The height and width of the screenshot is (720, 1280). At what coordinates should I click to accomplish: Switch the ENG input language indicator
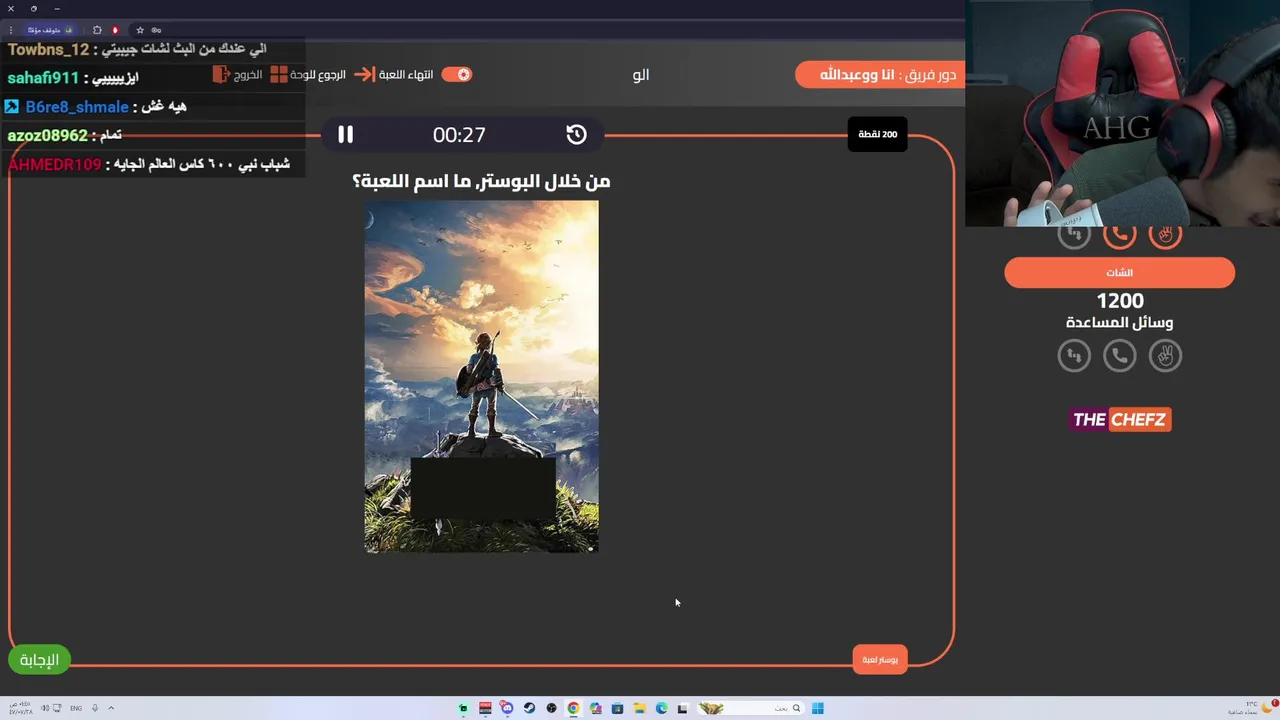pos(76,708)
